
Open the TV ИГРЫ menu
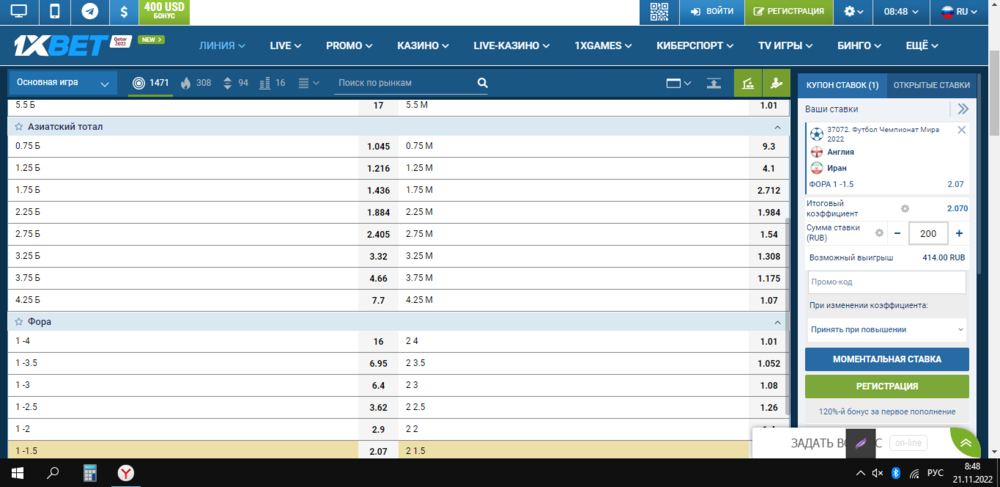785,46
